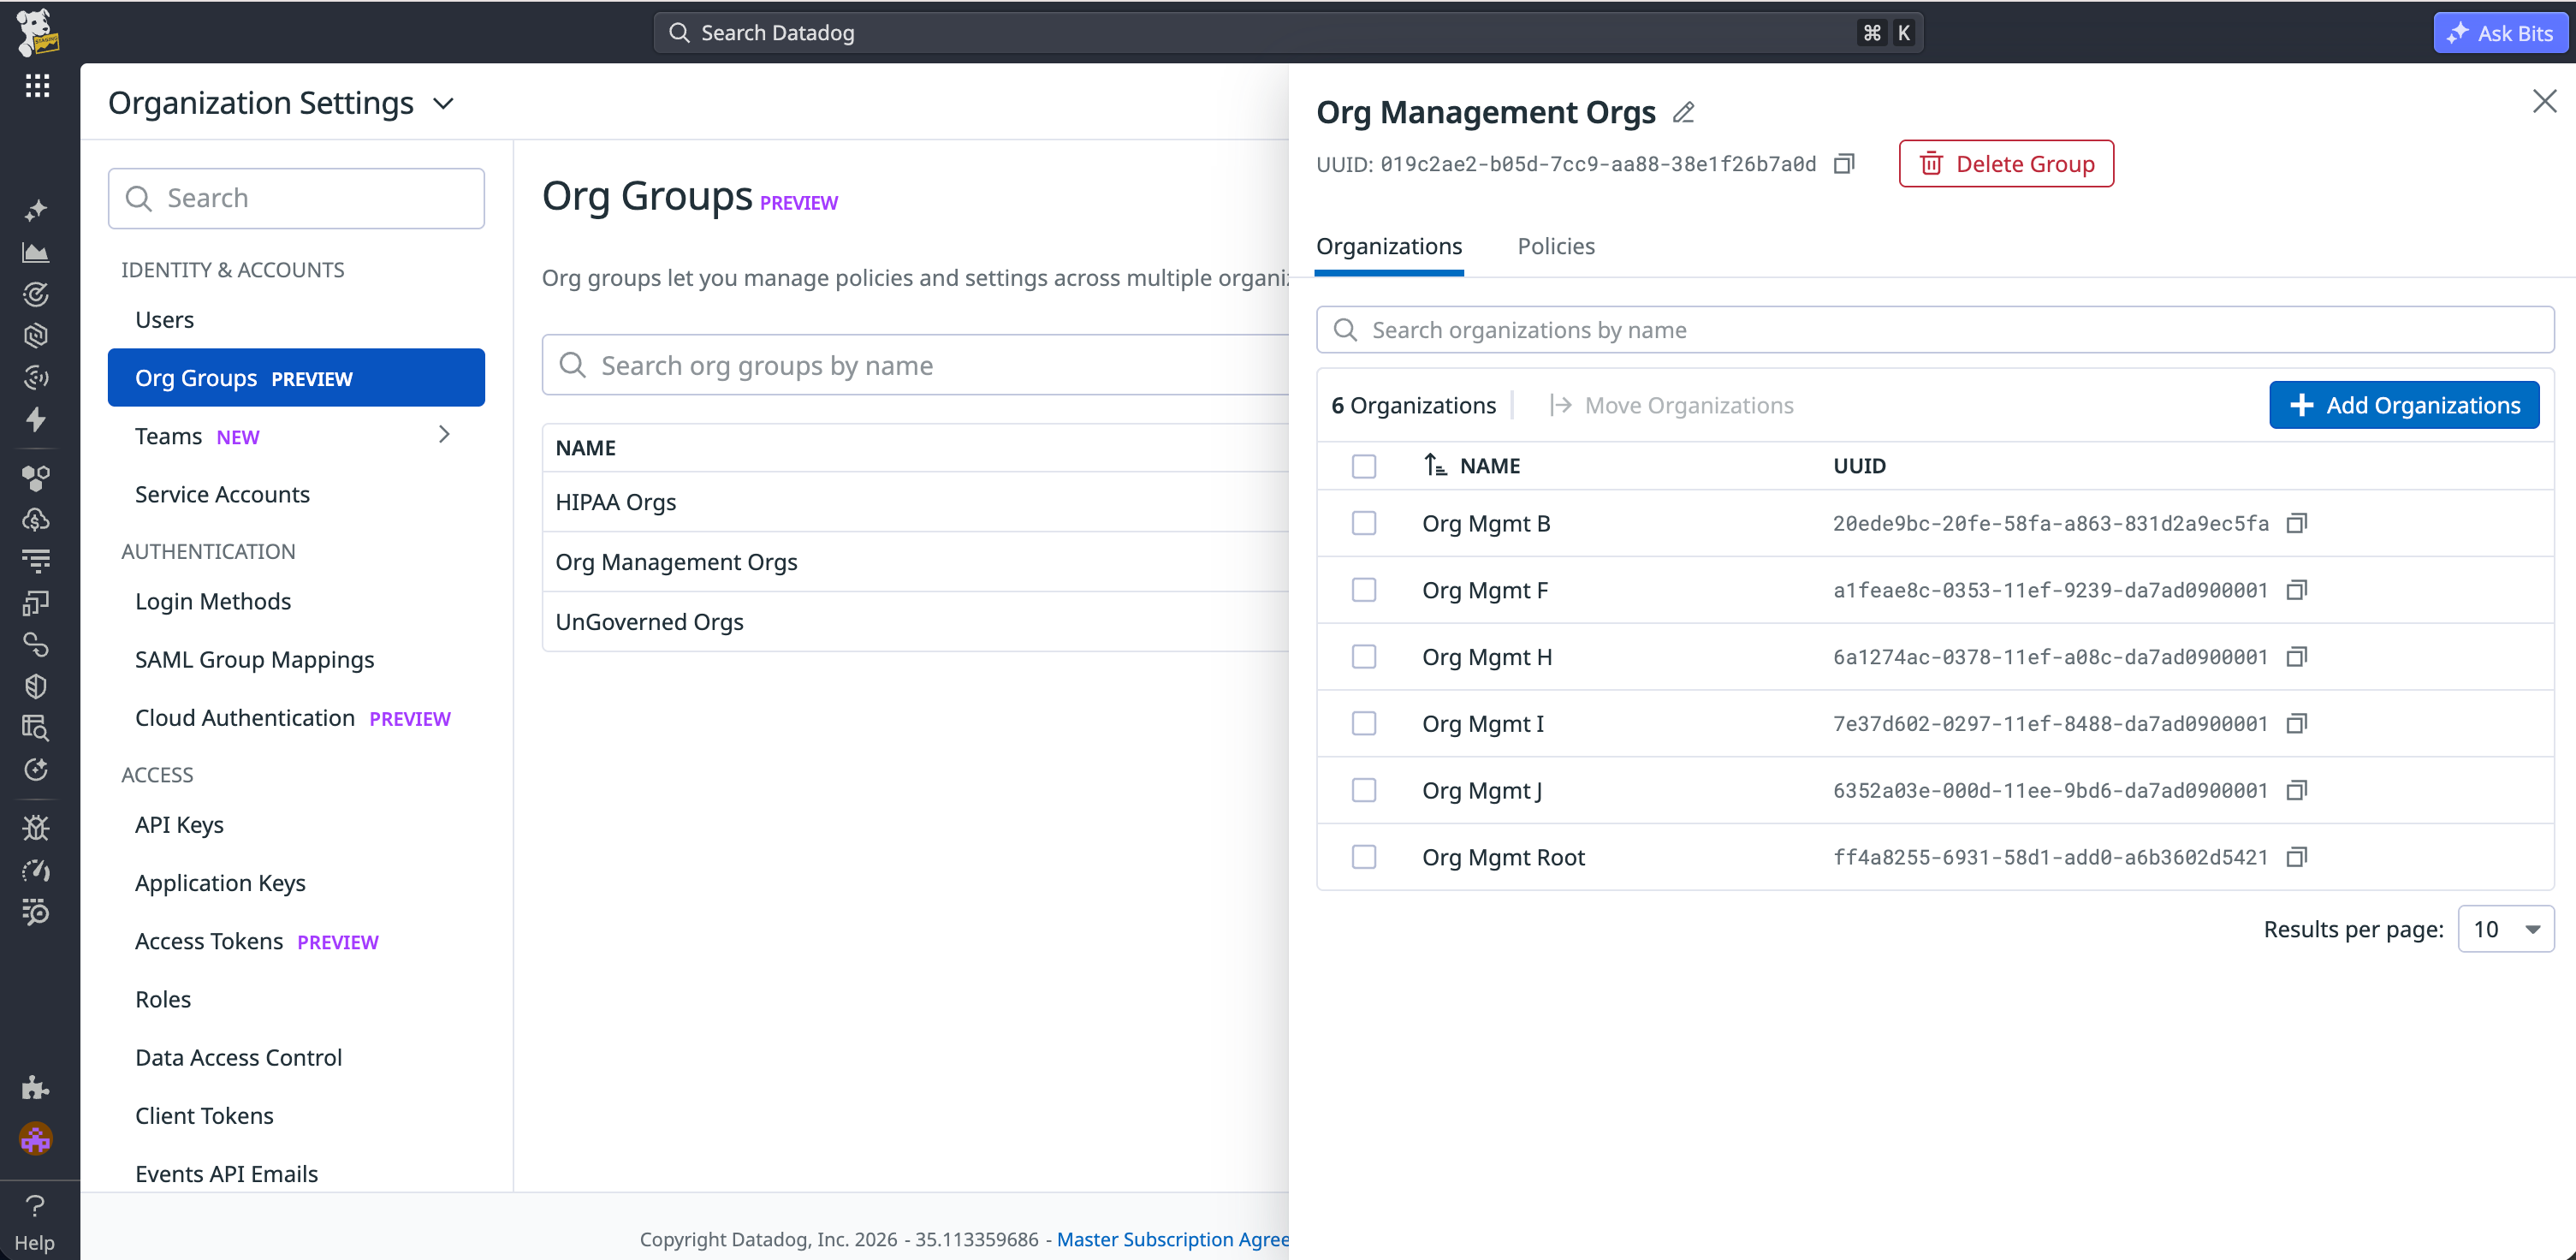Open the user avatar in sidebar
The width and height of the screenshot is (2576, 1260).
click(x=36, y=1138)
